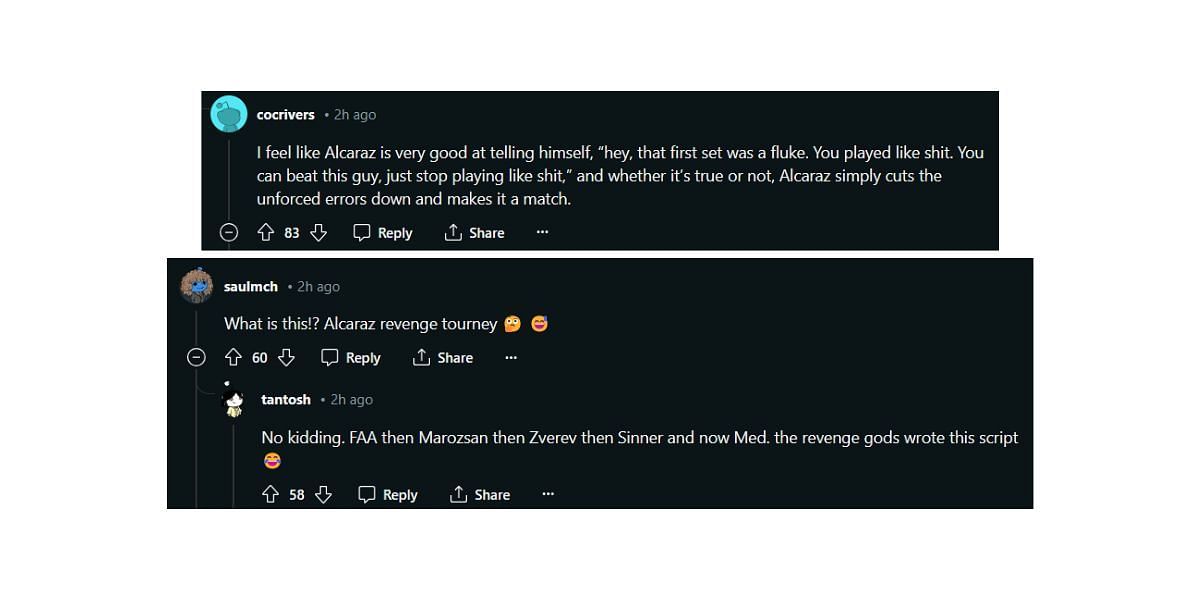This screenshot has height=600, width=1200.
Task: Open cocrivers avatar profile
Action: pos(229,115)
